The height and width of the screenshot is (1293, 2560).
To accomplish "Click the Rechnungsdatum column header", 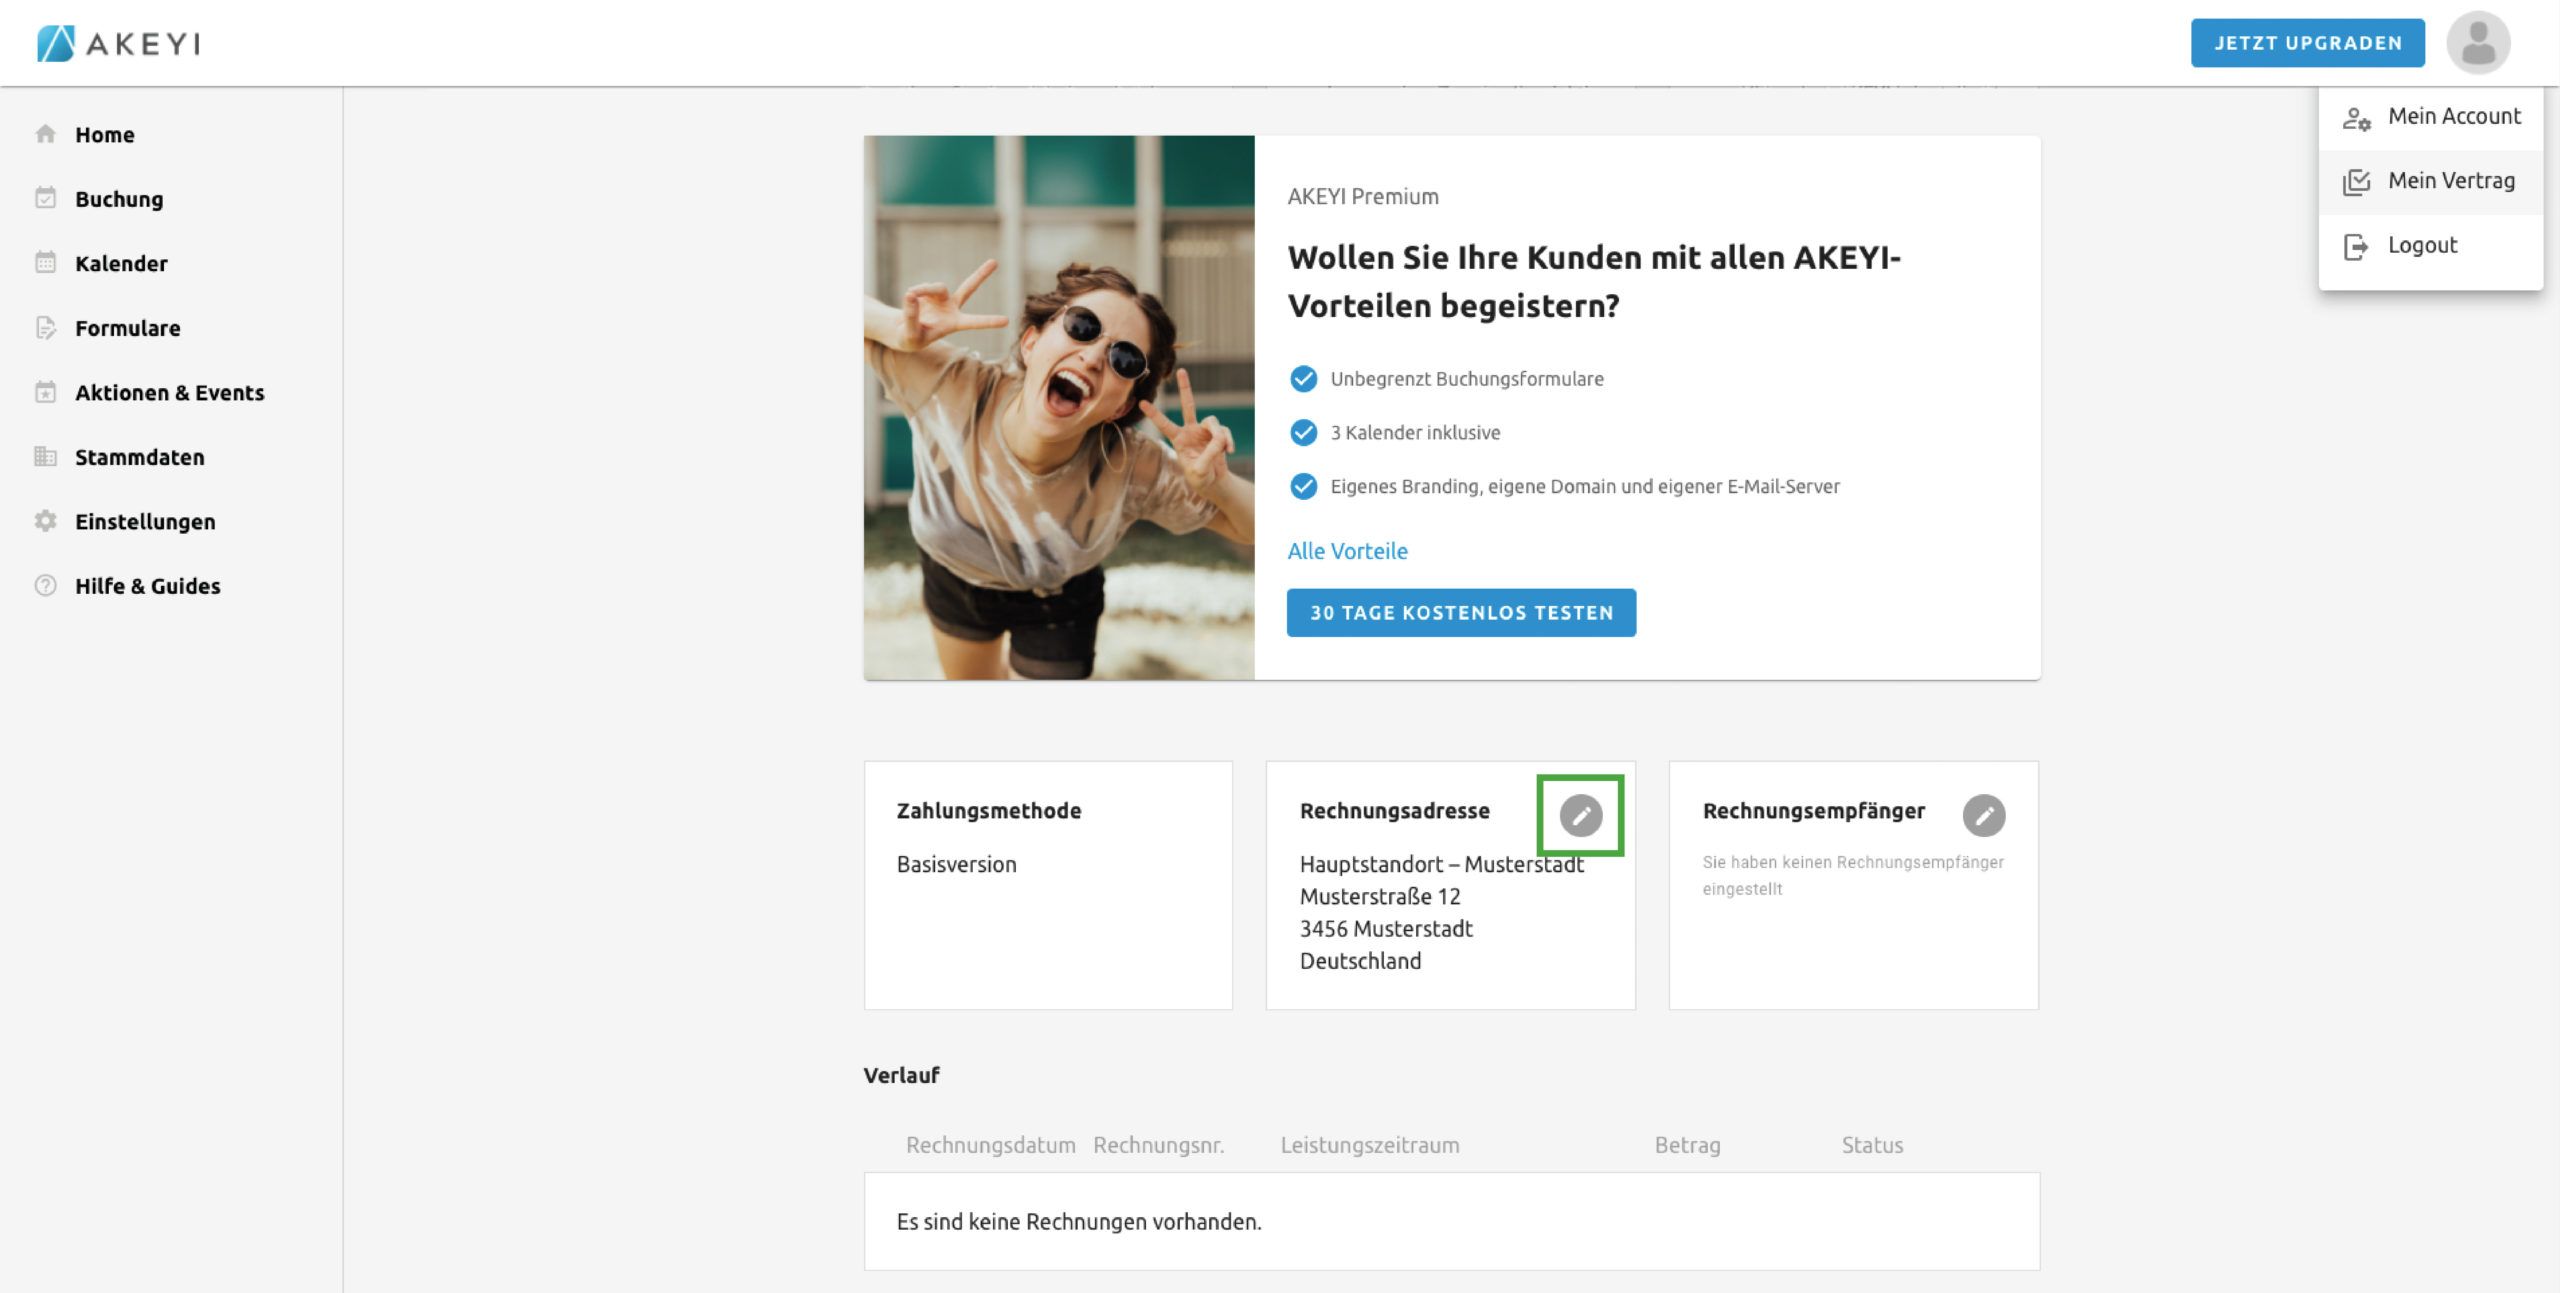I will [x=990, y=1145].
